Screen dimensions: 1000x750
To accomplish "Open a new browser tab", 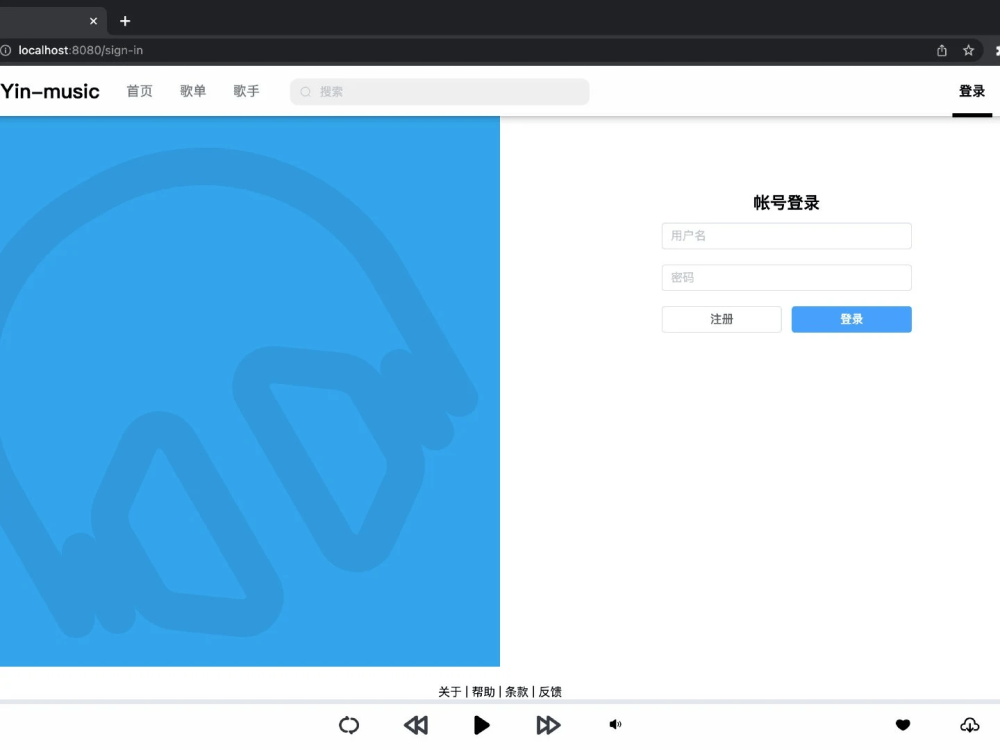I will [125, 21].
